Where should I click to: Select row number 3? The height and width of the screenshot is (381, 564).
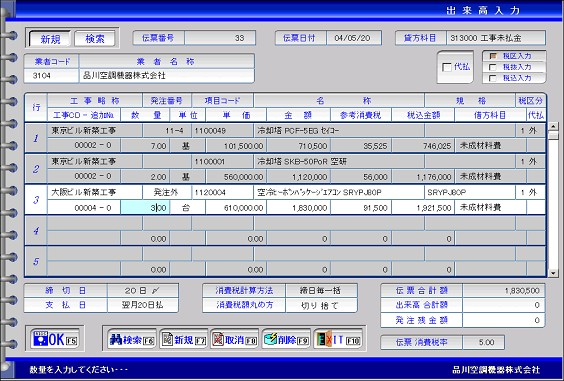[x=36, y=200]
